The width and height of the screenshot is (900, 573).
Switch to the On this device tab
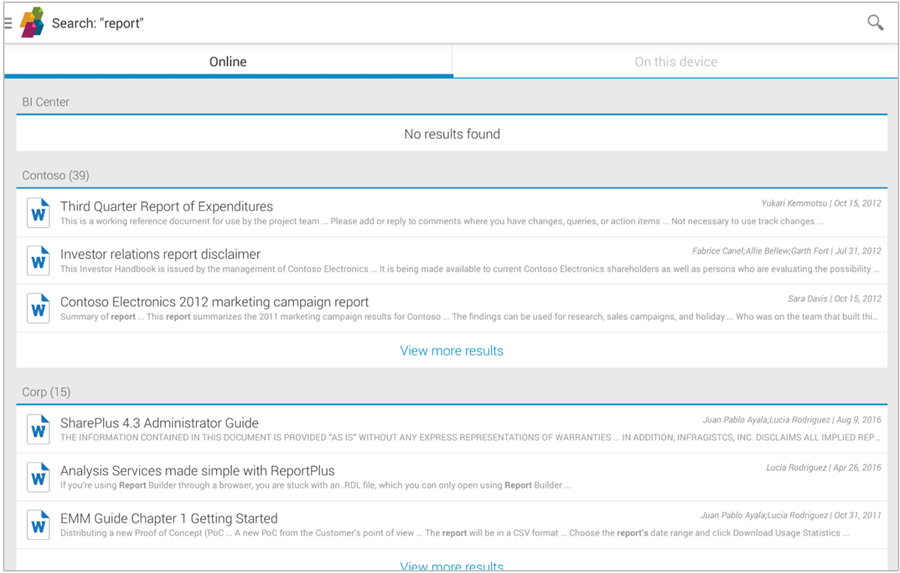(676, 61)
